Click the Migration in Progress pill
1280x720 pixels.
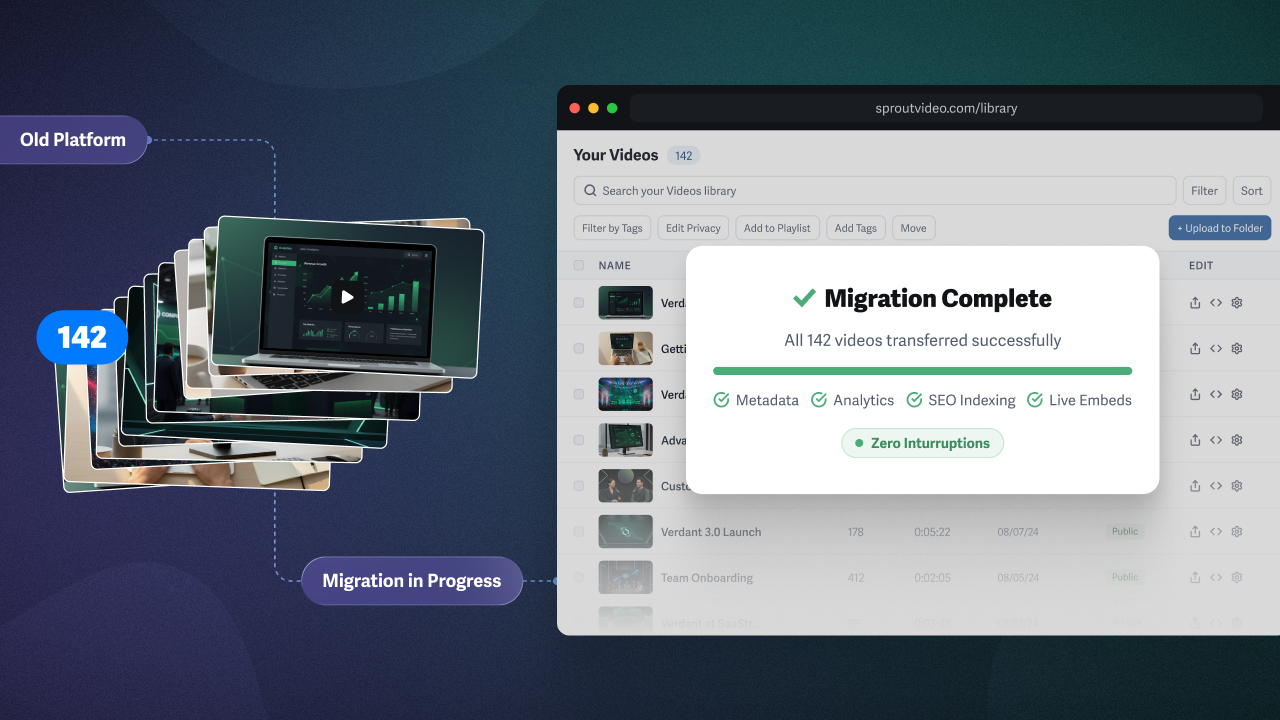click(412, 581)
